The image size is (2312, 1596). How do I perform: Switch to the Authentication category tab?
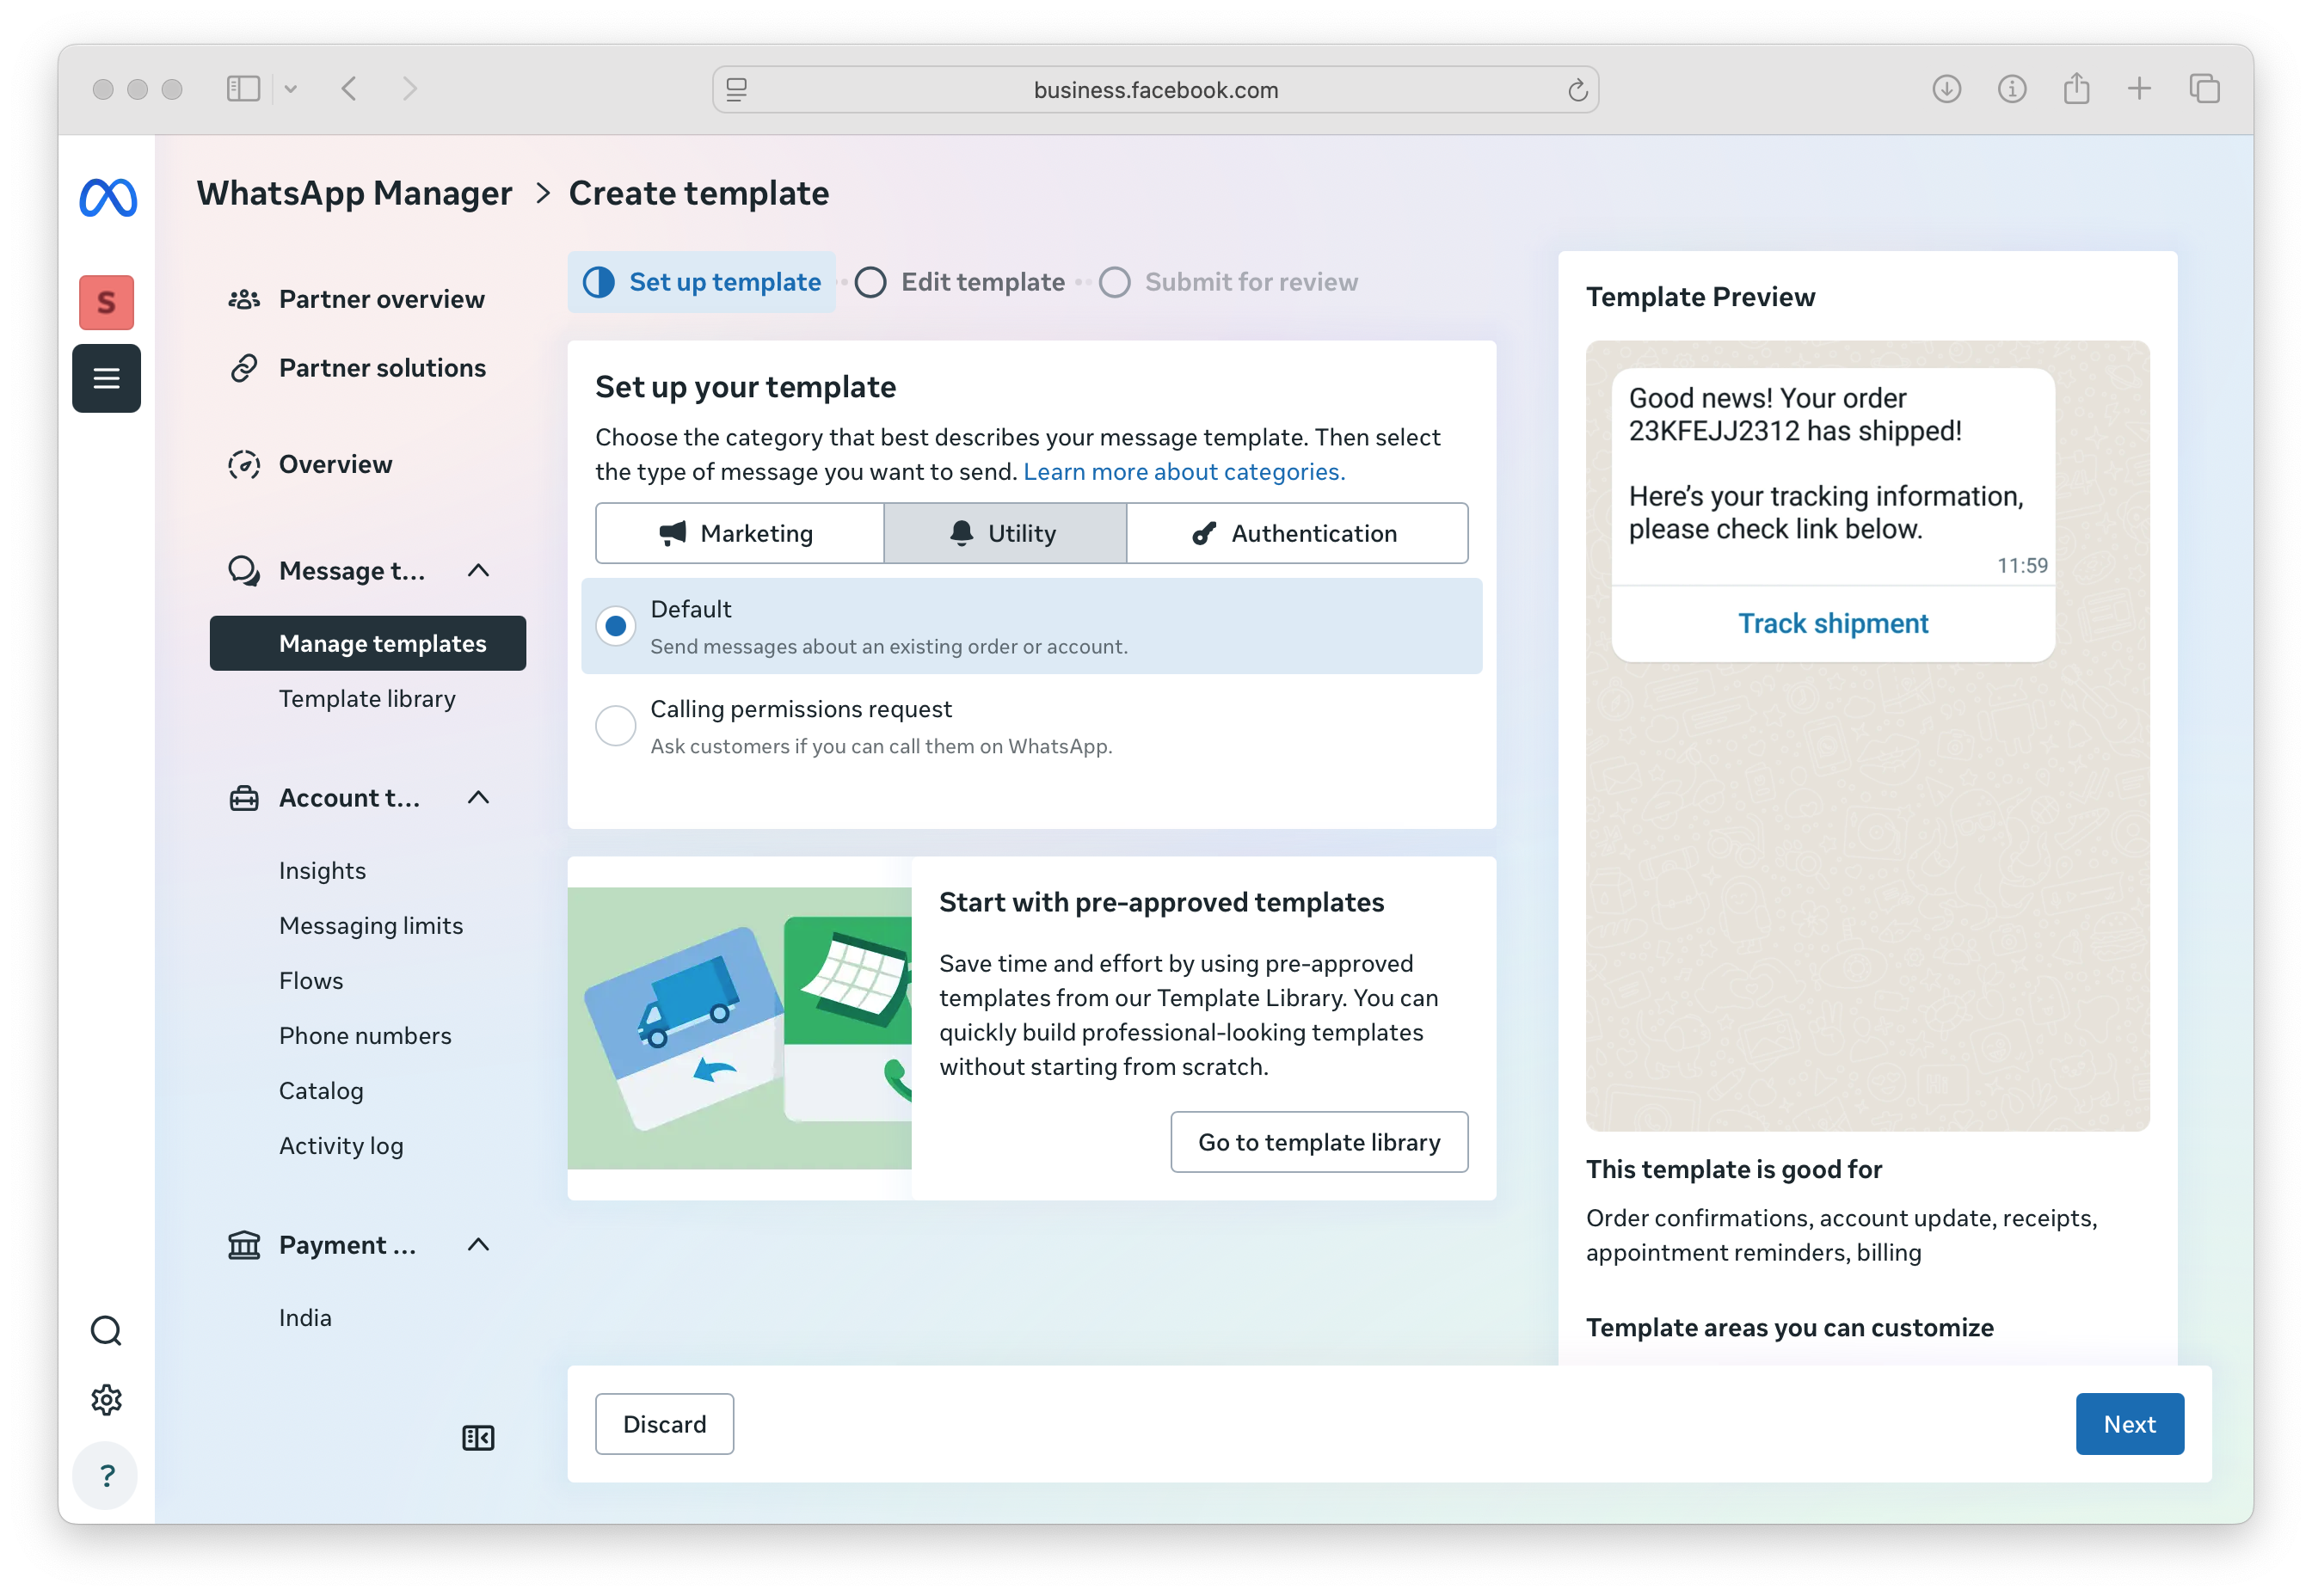click(1297, 533)
